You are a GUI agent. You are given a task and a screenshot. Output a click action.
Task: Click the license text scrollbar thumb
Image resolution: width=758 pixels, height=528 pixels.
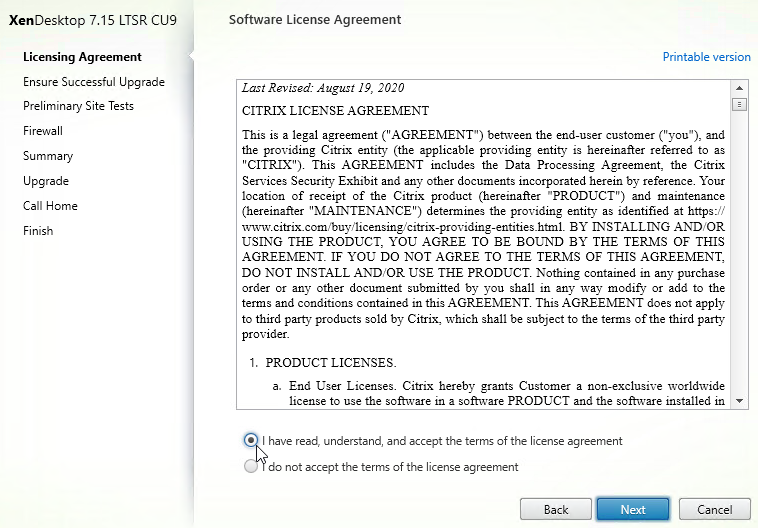click(x=739, y=104)
